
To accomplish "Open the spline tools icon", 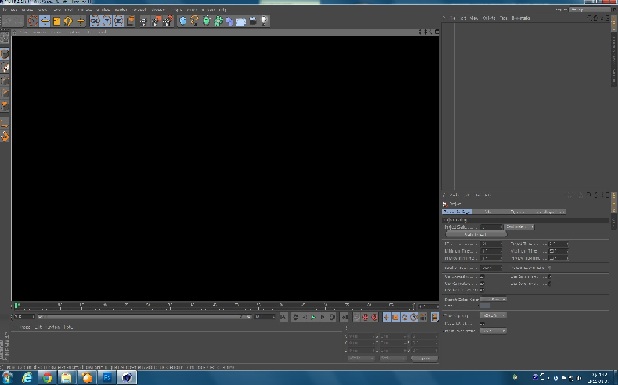I will click(194, 21).
